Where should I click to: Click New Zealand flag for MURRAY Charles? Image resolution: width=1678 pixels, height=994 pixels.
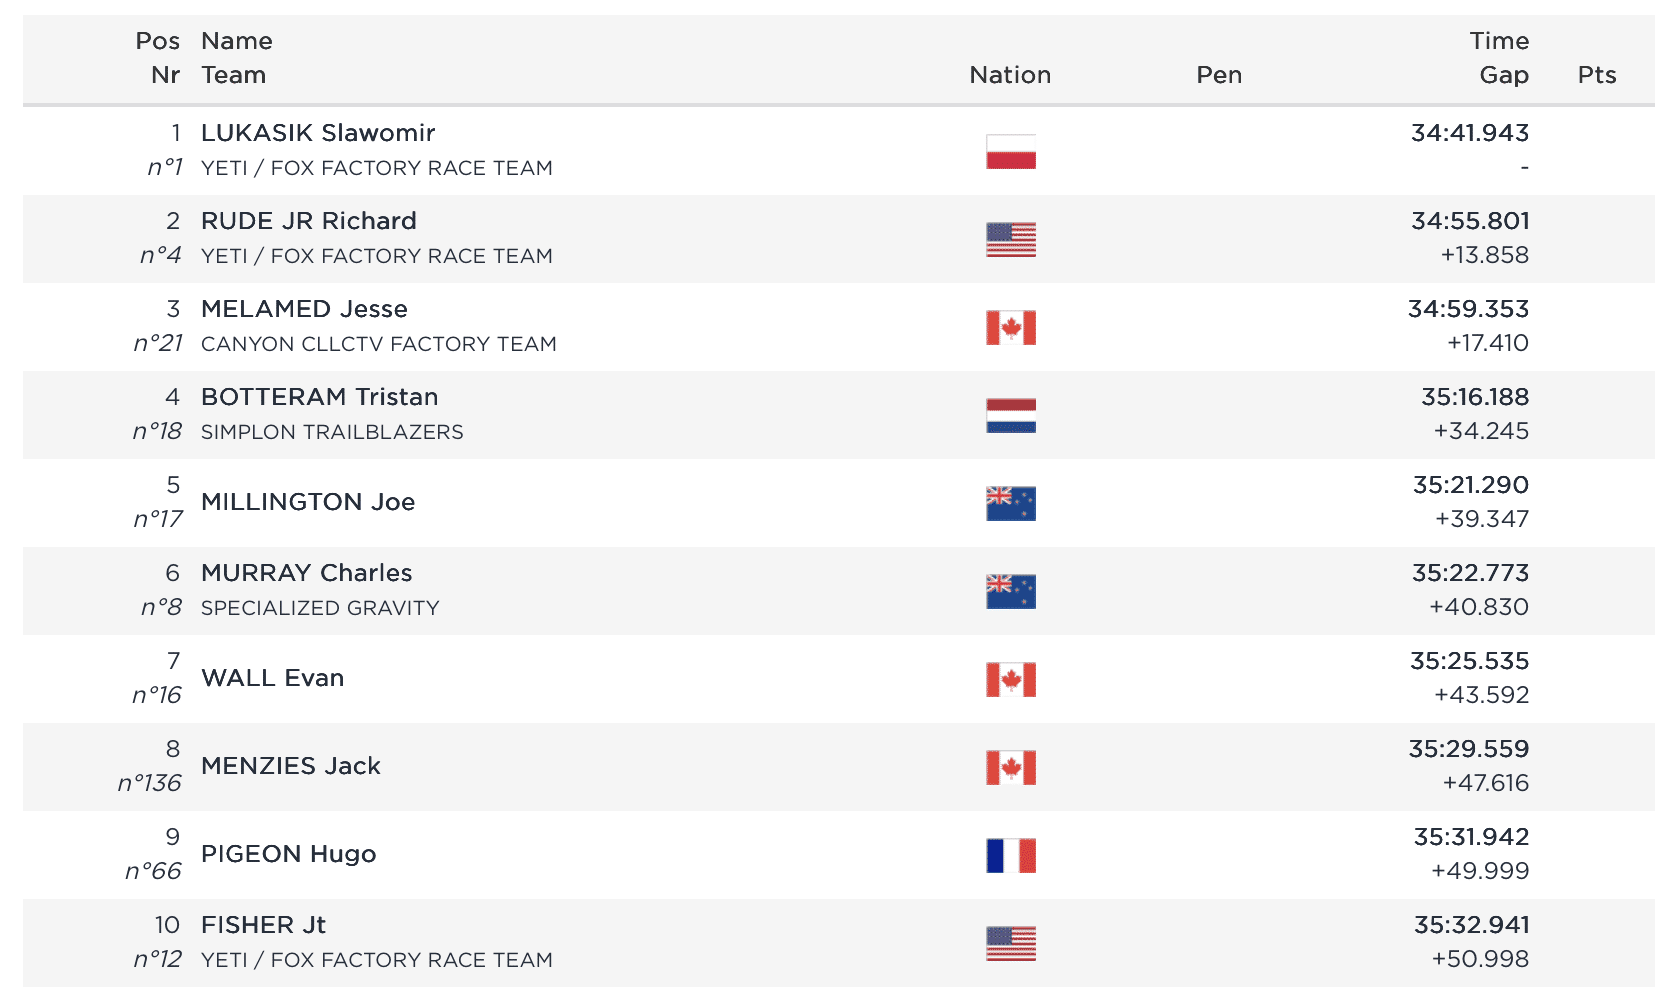pos(1010,592)
